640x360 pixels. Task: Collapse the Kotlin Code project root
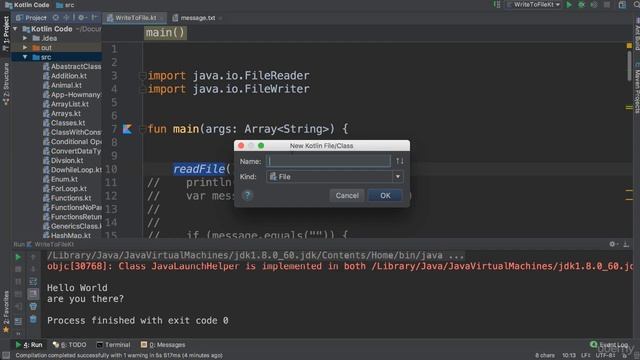16,29
